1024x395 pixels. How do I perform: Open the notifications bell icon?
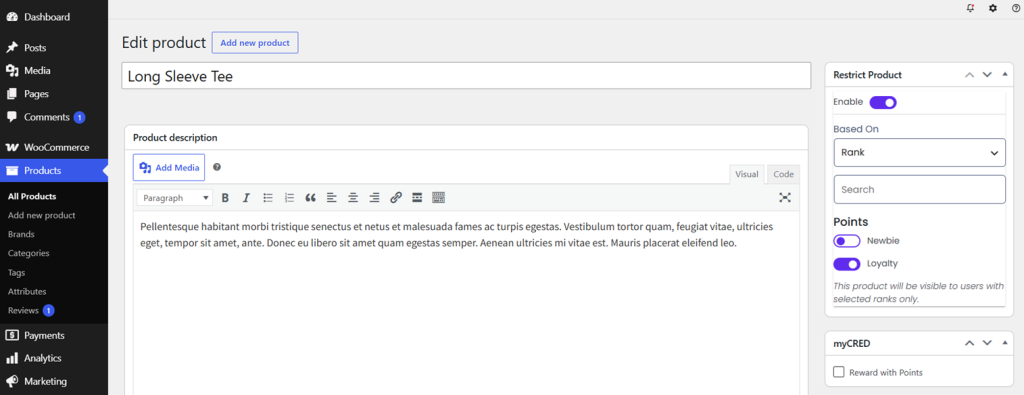[970, 8]
